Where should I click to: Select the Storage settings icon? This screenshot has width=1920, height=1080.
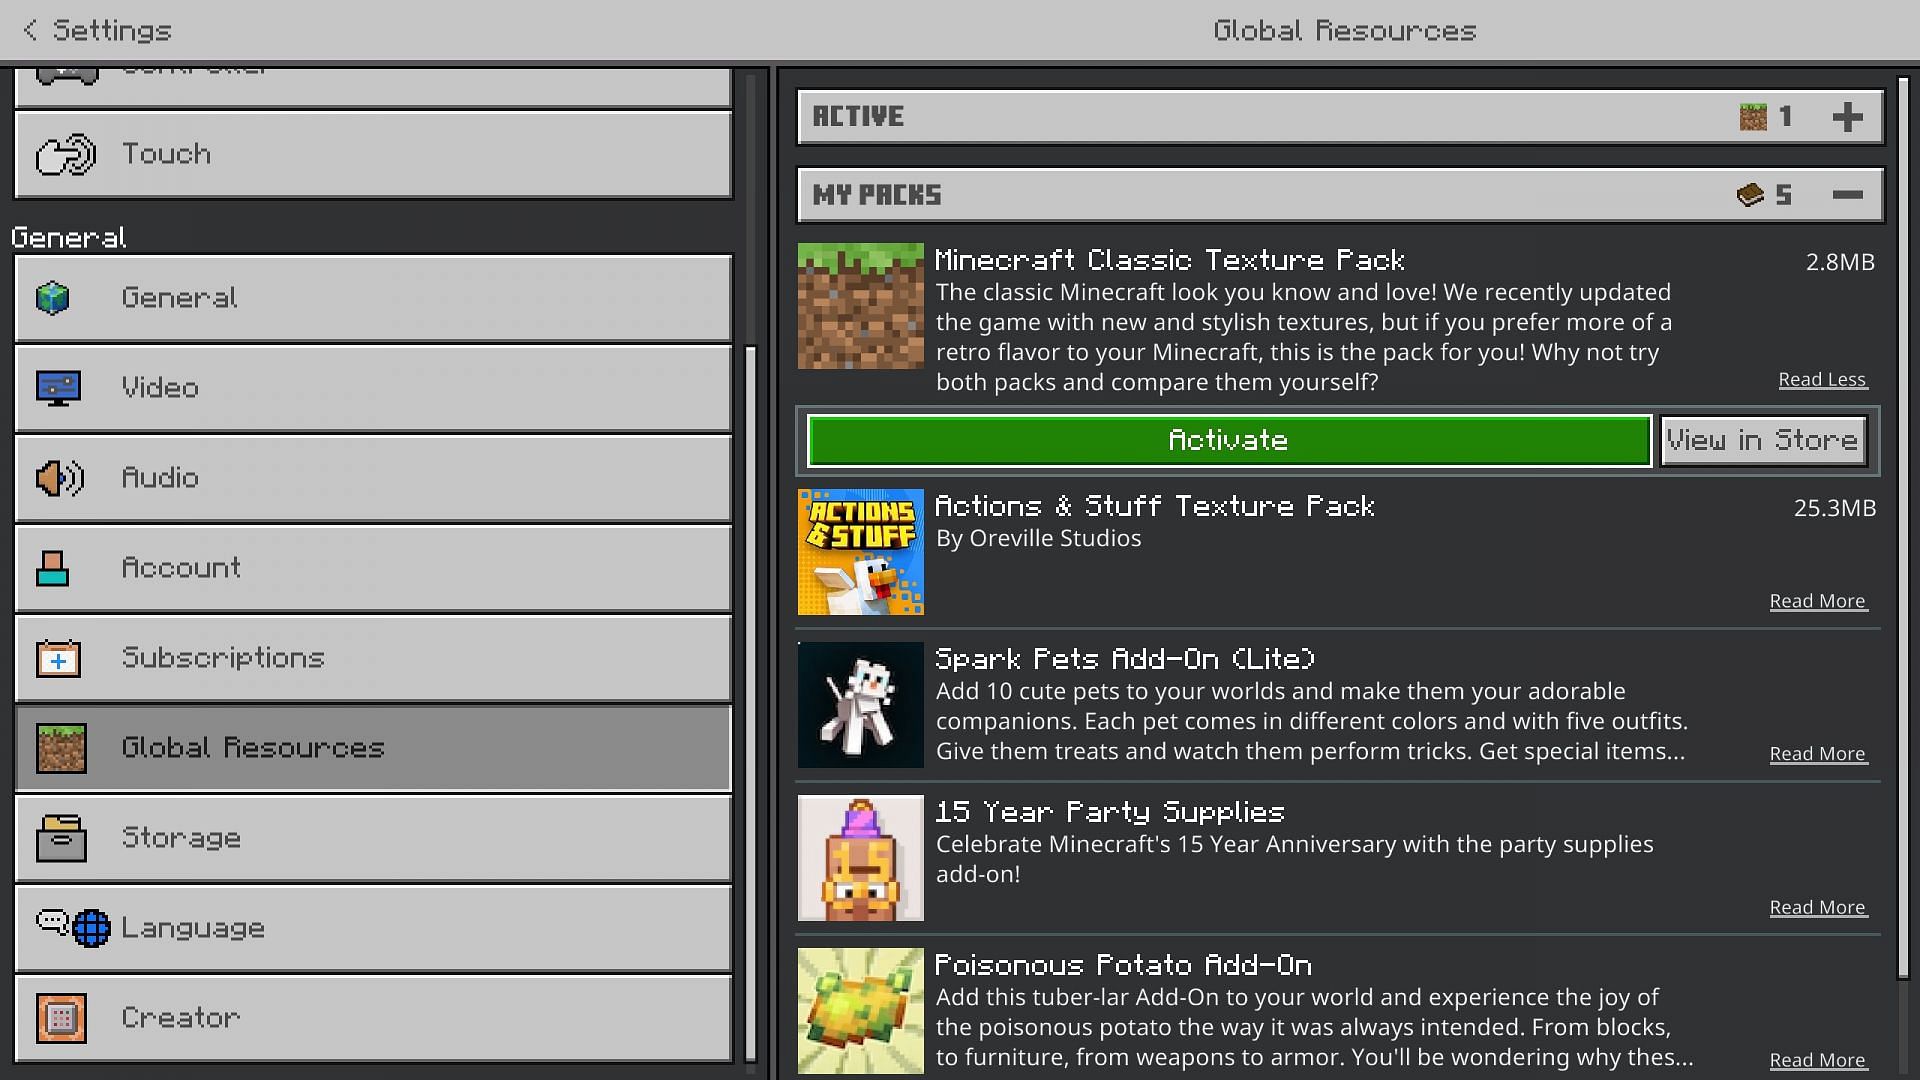tap(62, 837)
